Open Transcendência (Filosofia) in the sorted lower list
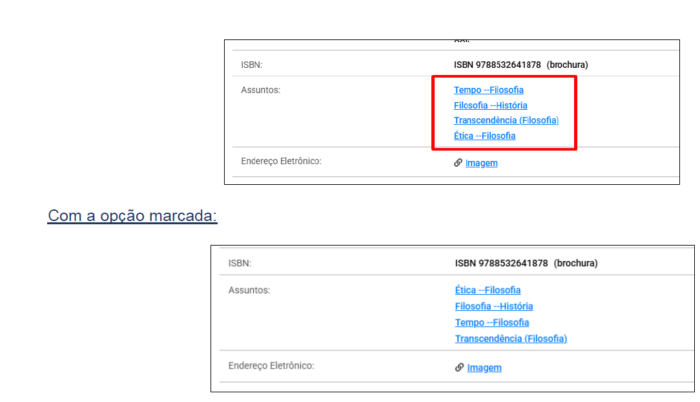 [510, 338]
